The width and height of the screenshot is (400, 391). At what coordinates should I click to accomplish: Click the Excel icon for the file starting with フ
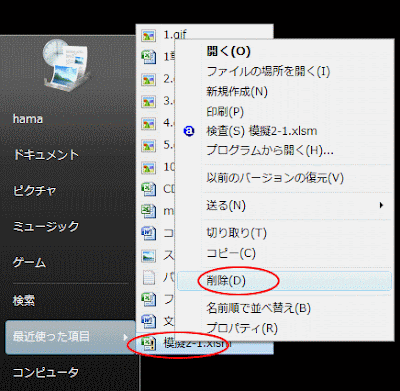tap(148, 300)
